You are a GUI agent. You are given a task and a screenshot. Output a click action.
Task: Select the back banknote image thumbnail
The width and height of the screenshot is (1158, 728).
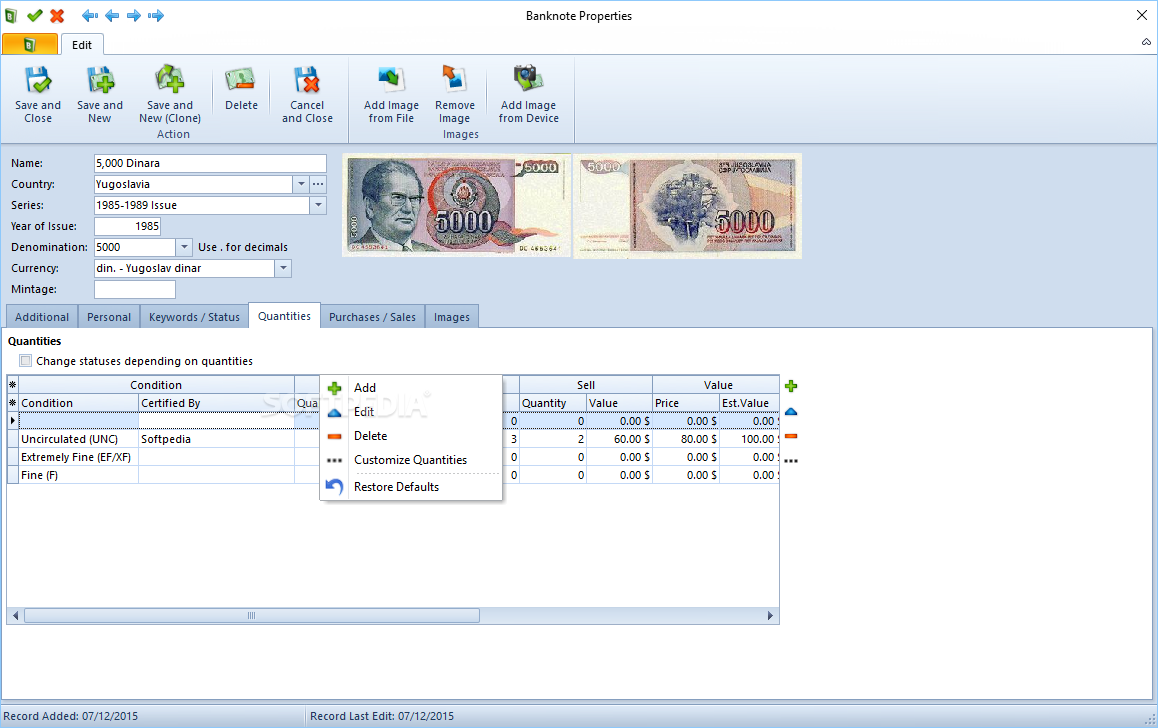(688, 206)
